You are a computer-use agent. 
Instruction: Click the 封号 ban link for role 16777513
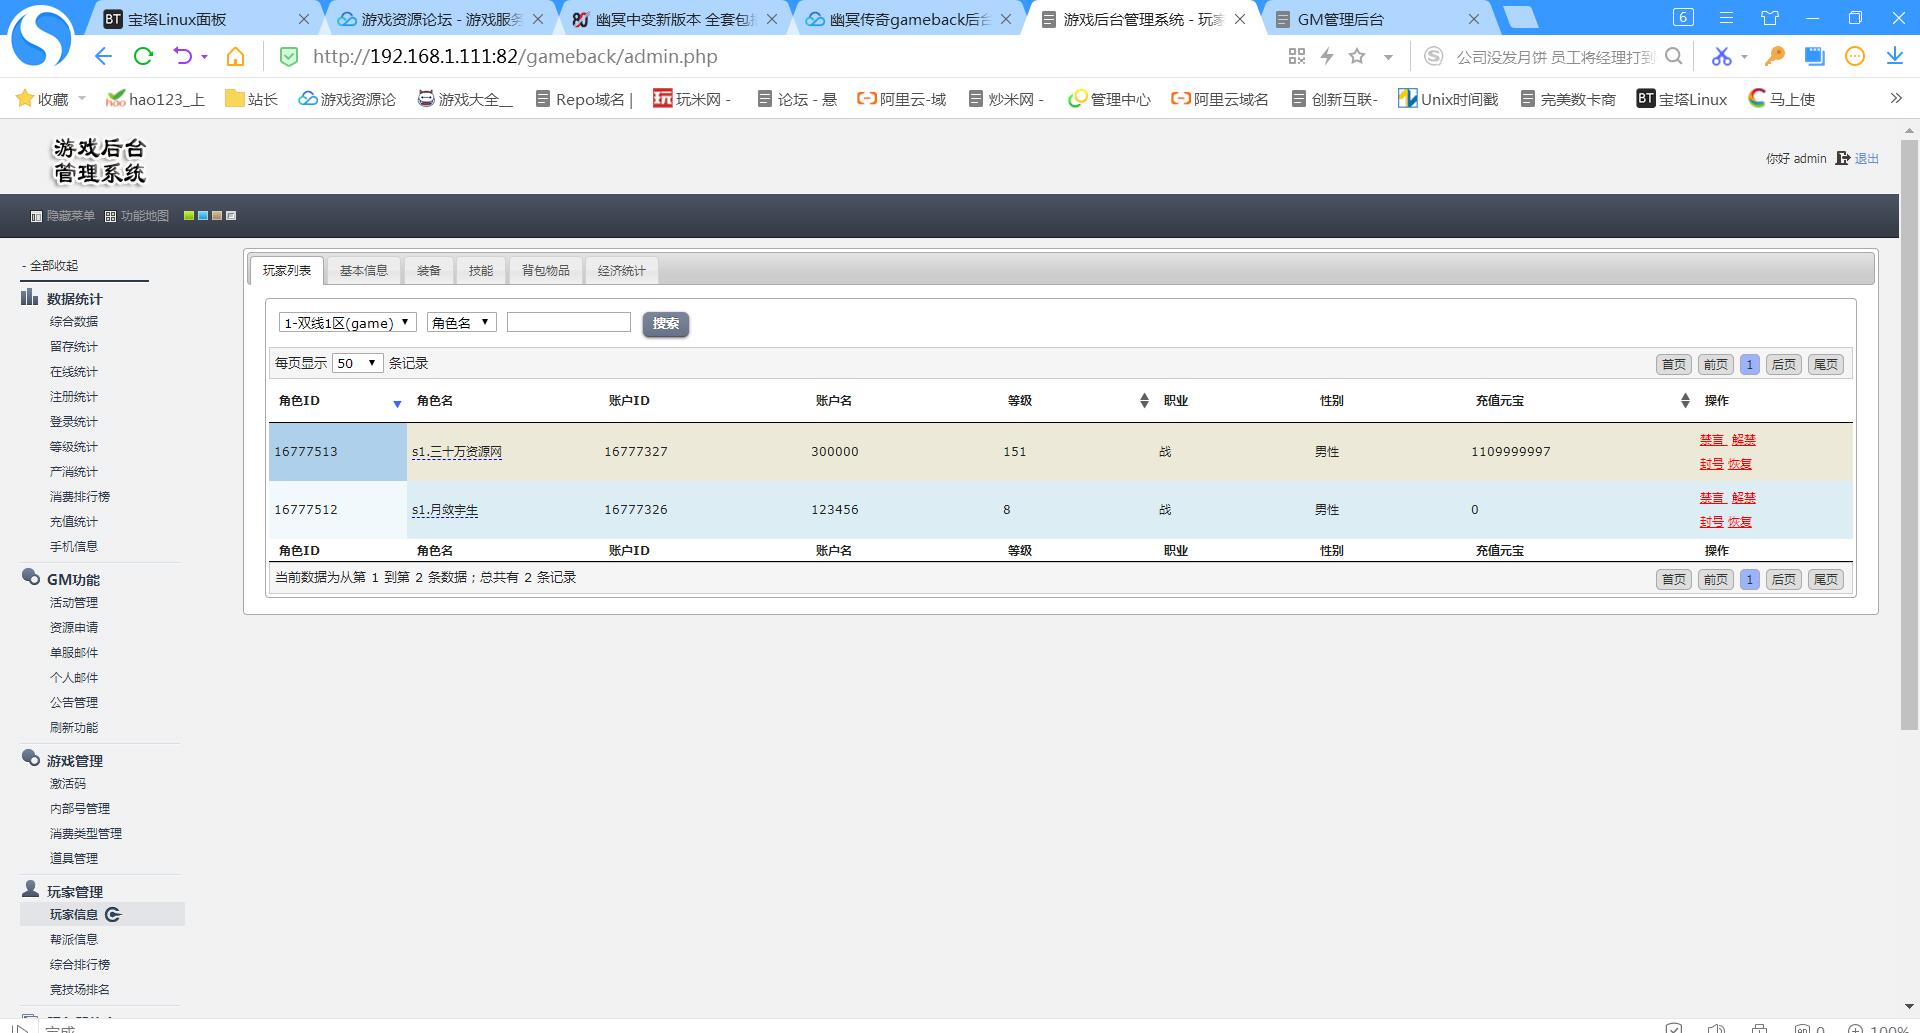pos(1711,464)
